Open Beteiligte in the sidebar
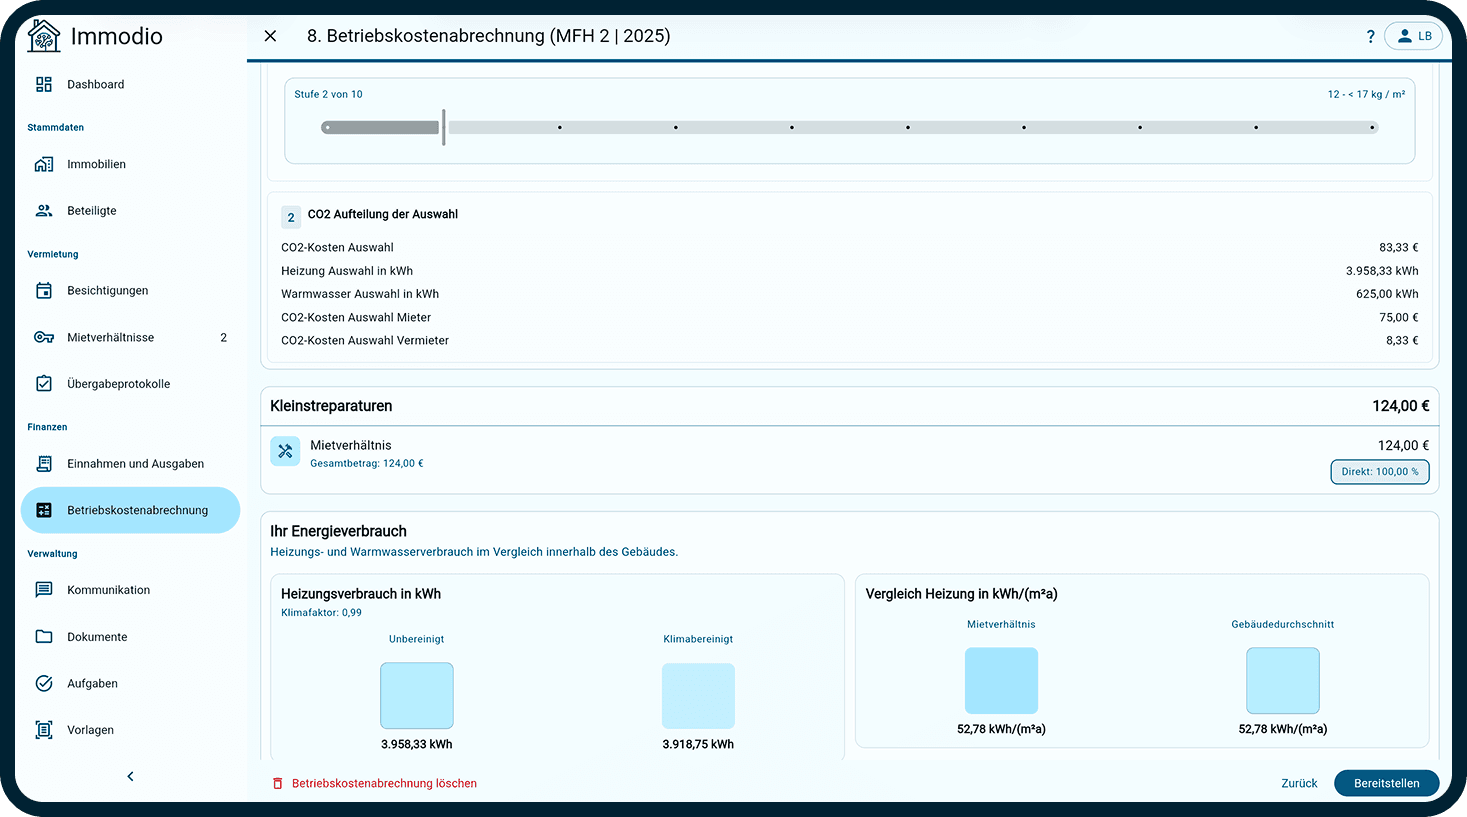This screenshot has width=1467, height=817. click(x=130, y=211)
